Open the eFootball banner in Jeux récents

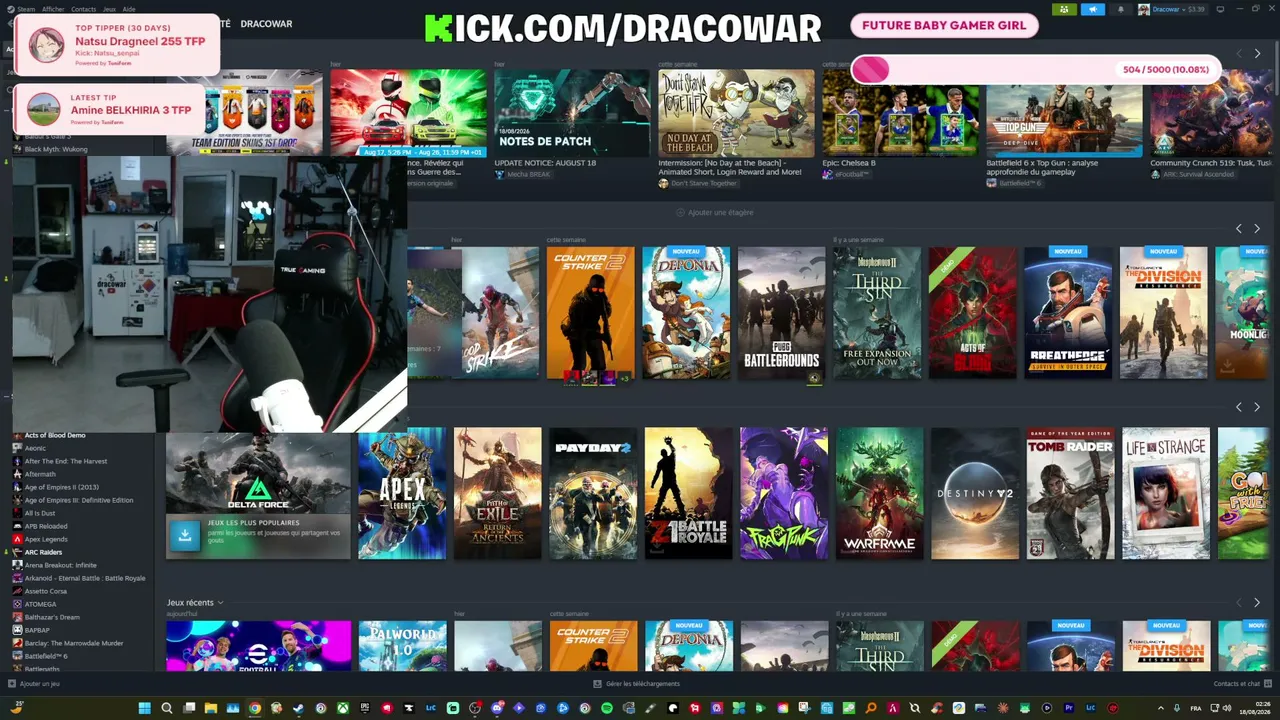[258, 646]
